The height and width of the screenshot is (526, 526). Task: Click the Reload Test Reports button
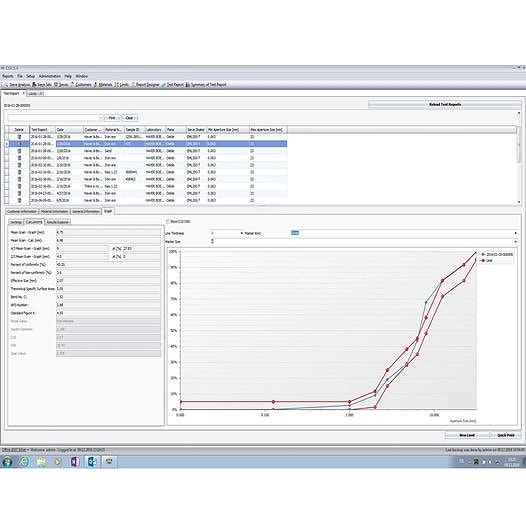coord(445,105)
